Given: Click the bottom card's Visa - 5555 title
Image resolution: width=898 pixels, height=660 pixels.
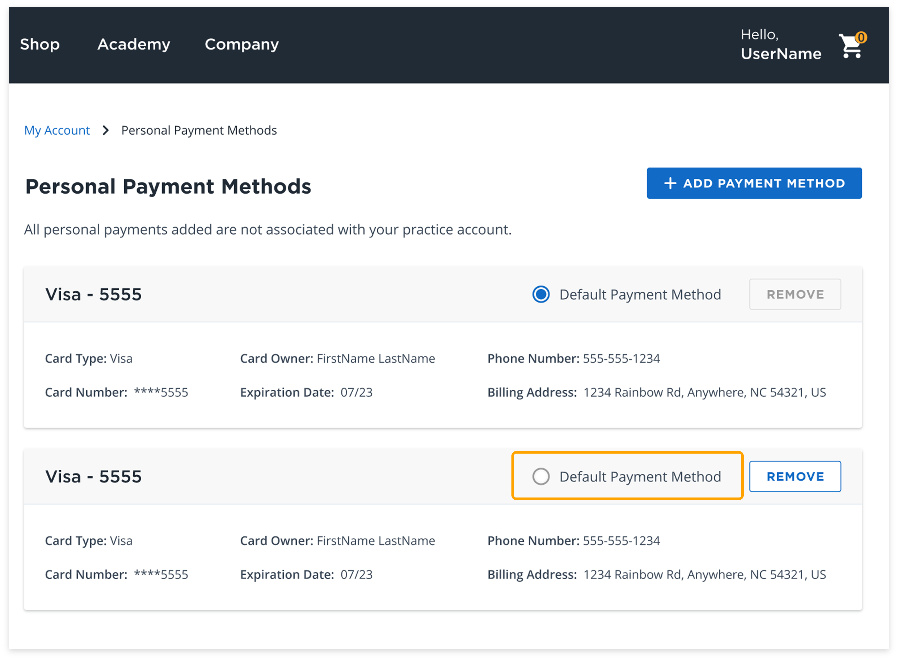Looking at the screenshot, I should (94, 477).
